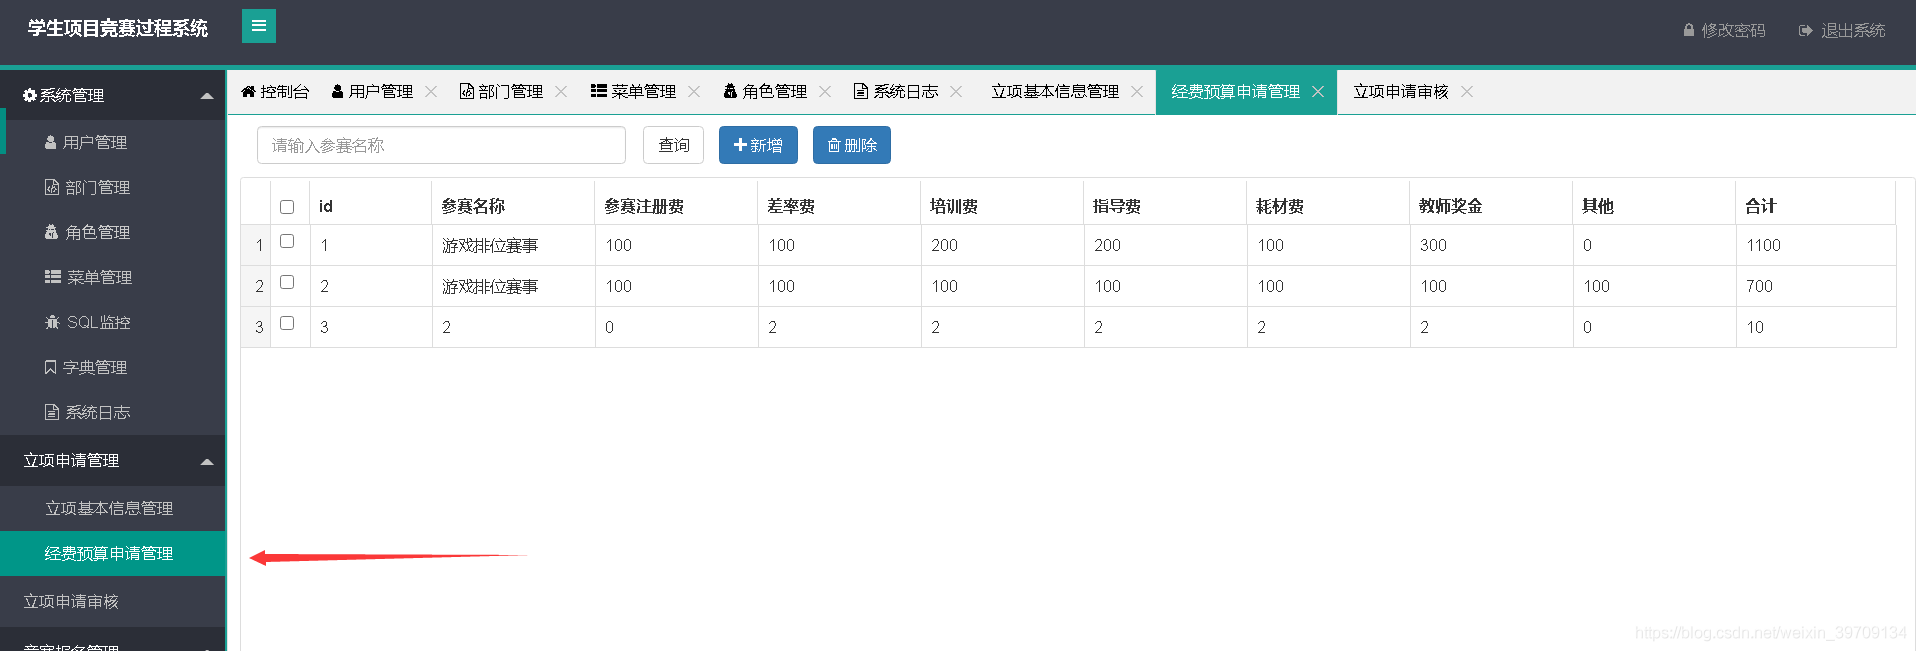The height and width of the screenshot is (651, 1916).
Task: Click the bug icon beside SQL监控
Action: coord(53,322)
